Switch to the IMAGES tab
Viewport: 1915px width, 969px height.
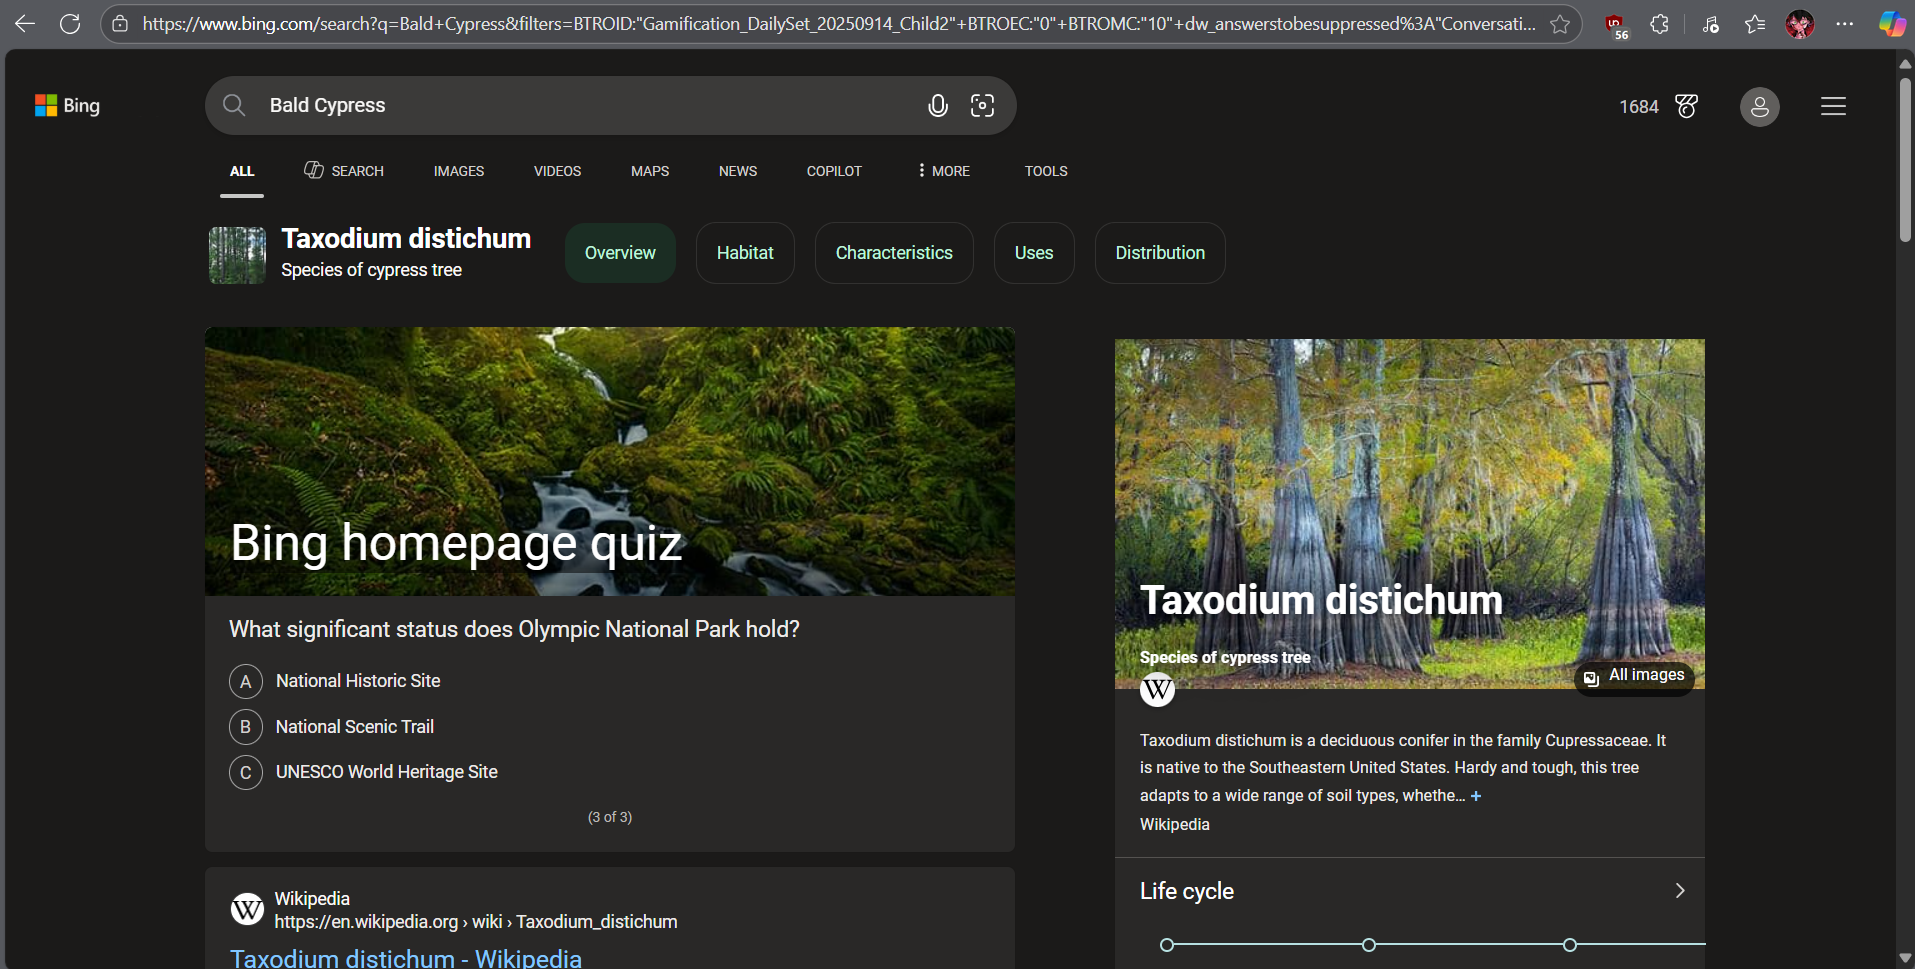click(459, 171)
